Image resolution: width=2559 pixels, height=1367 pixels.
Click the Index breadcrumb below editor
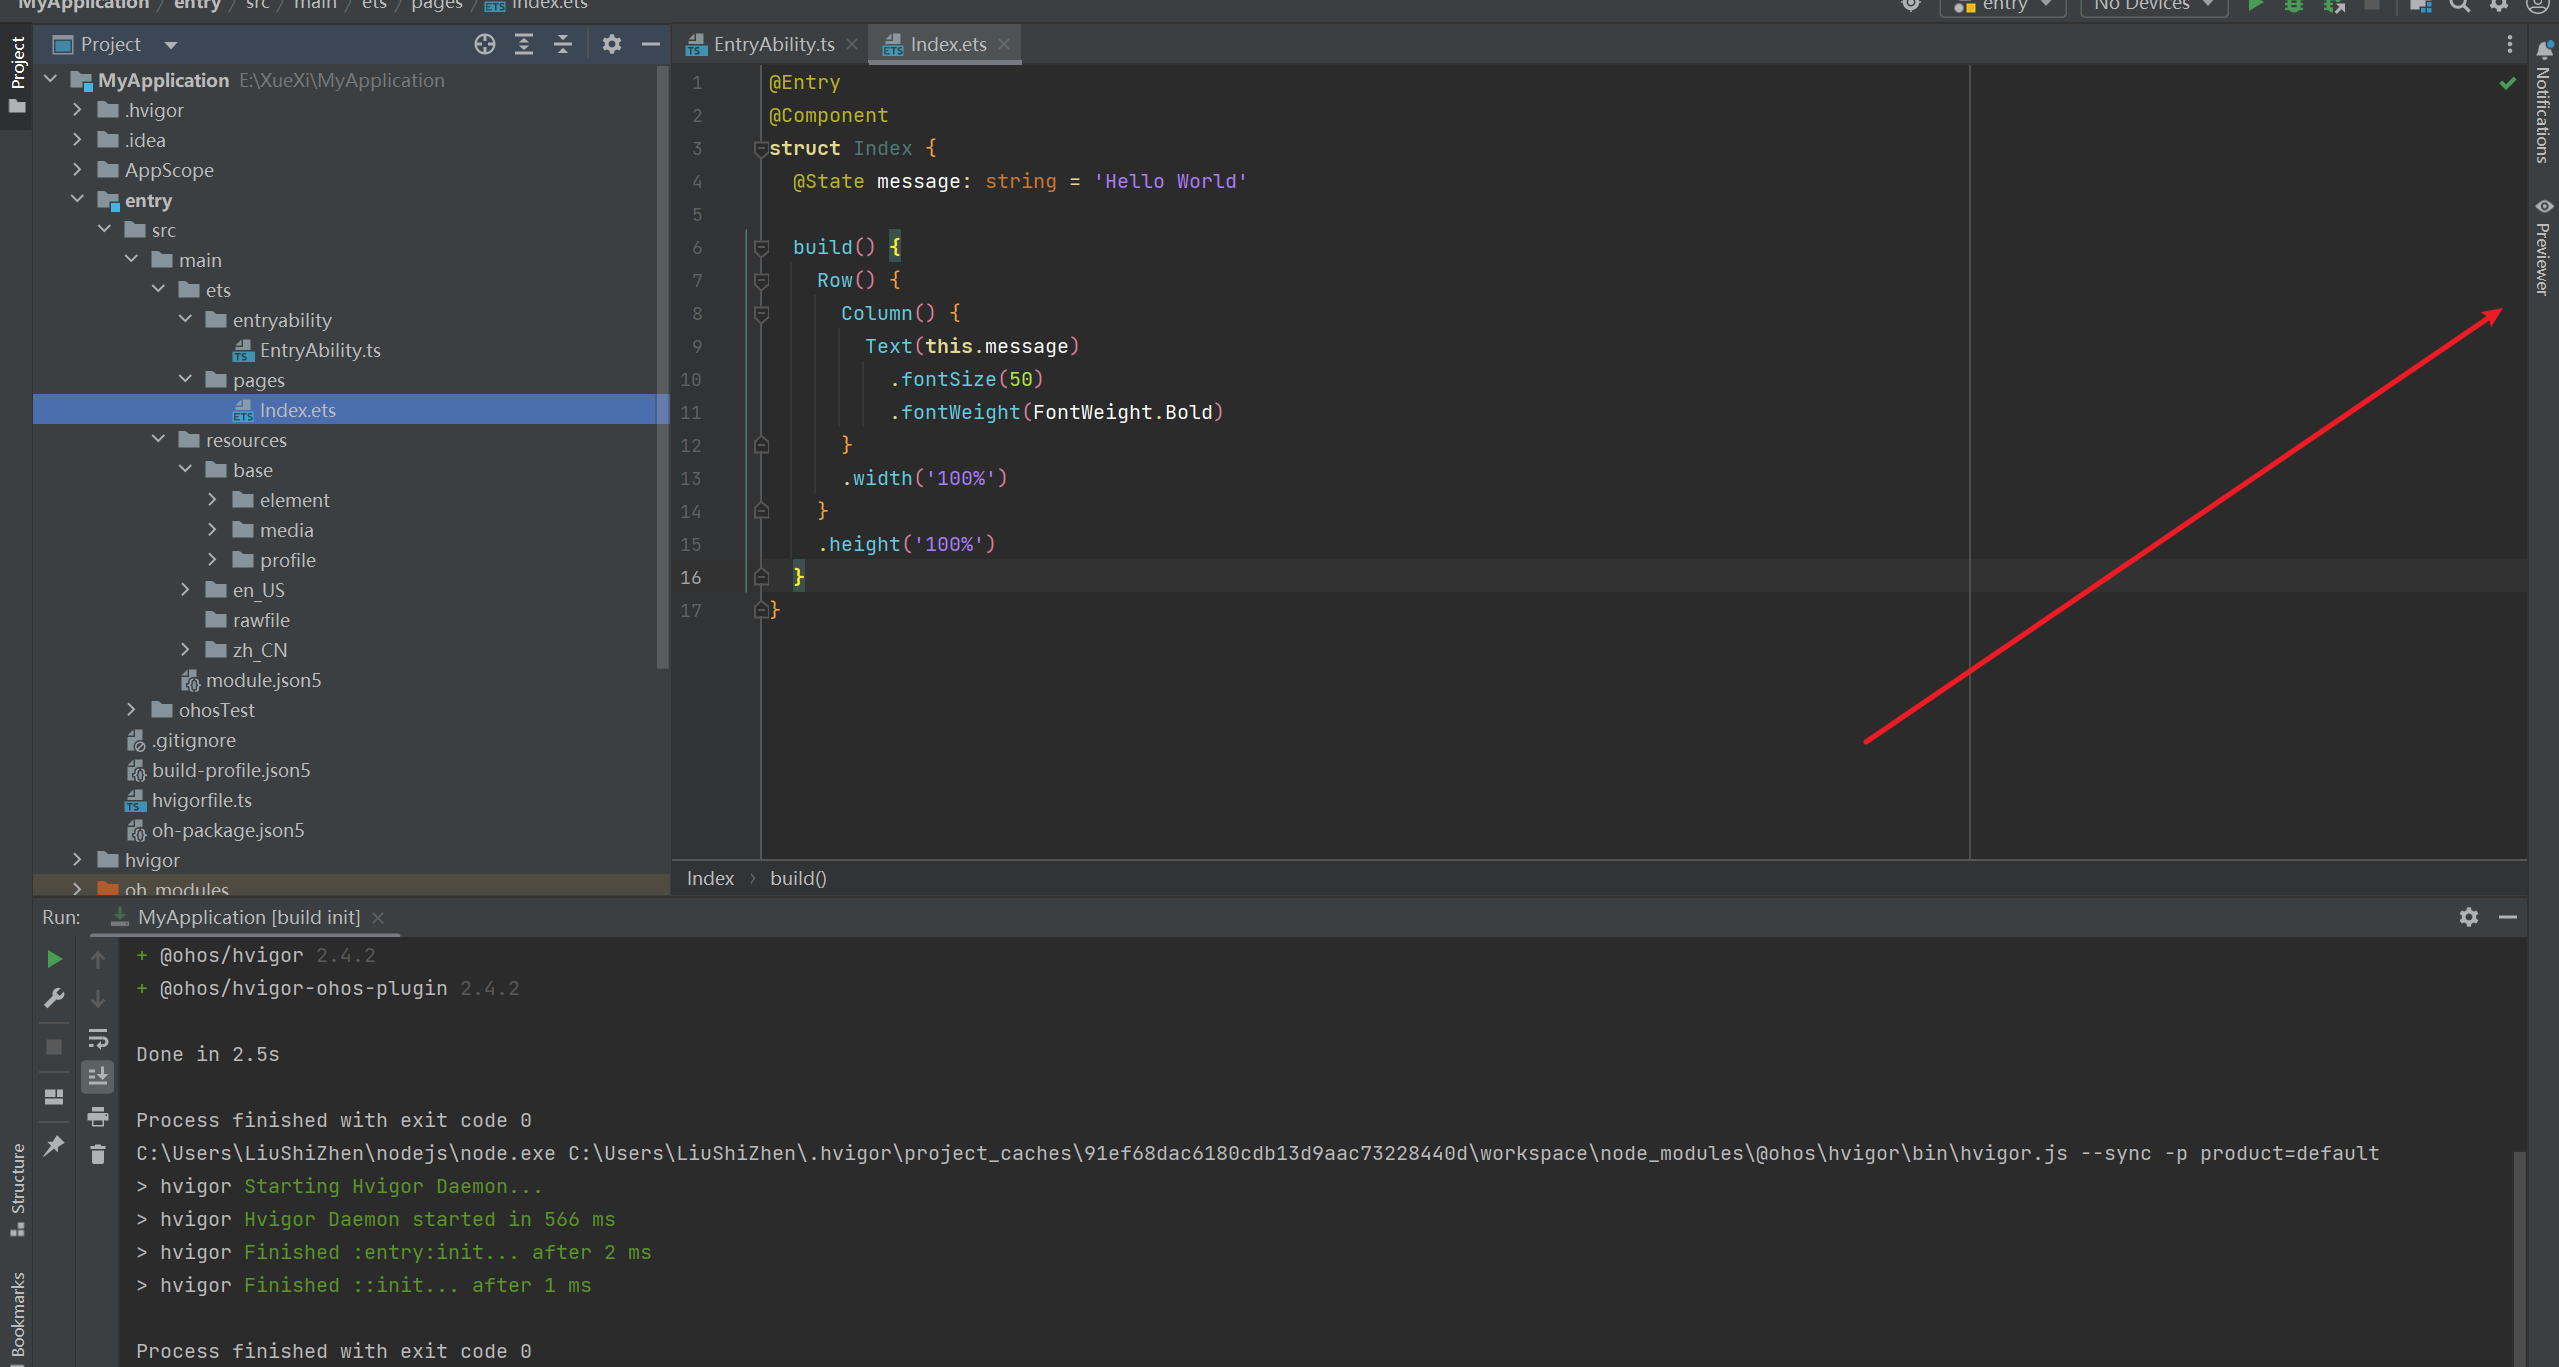point(710,878)
